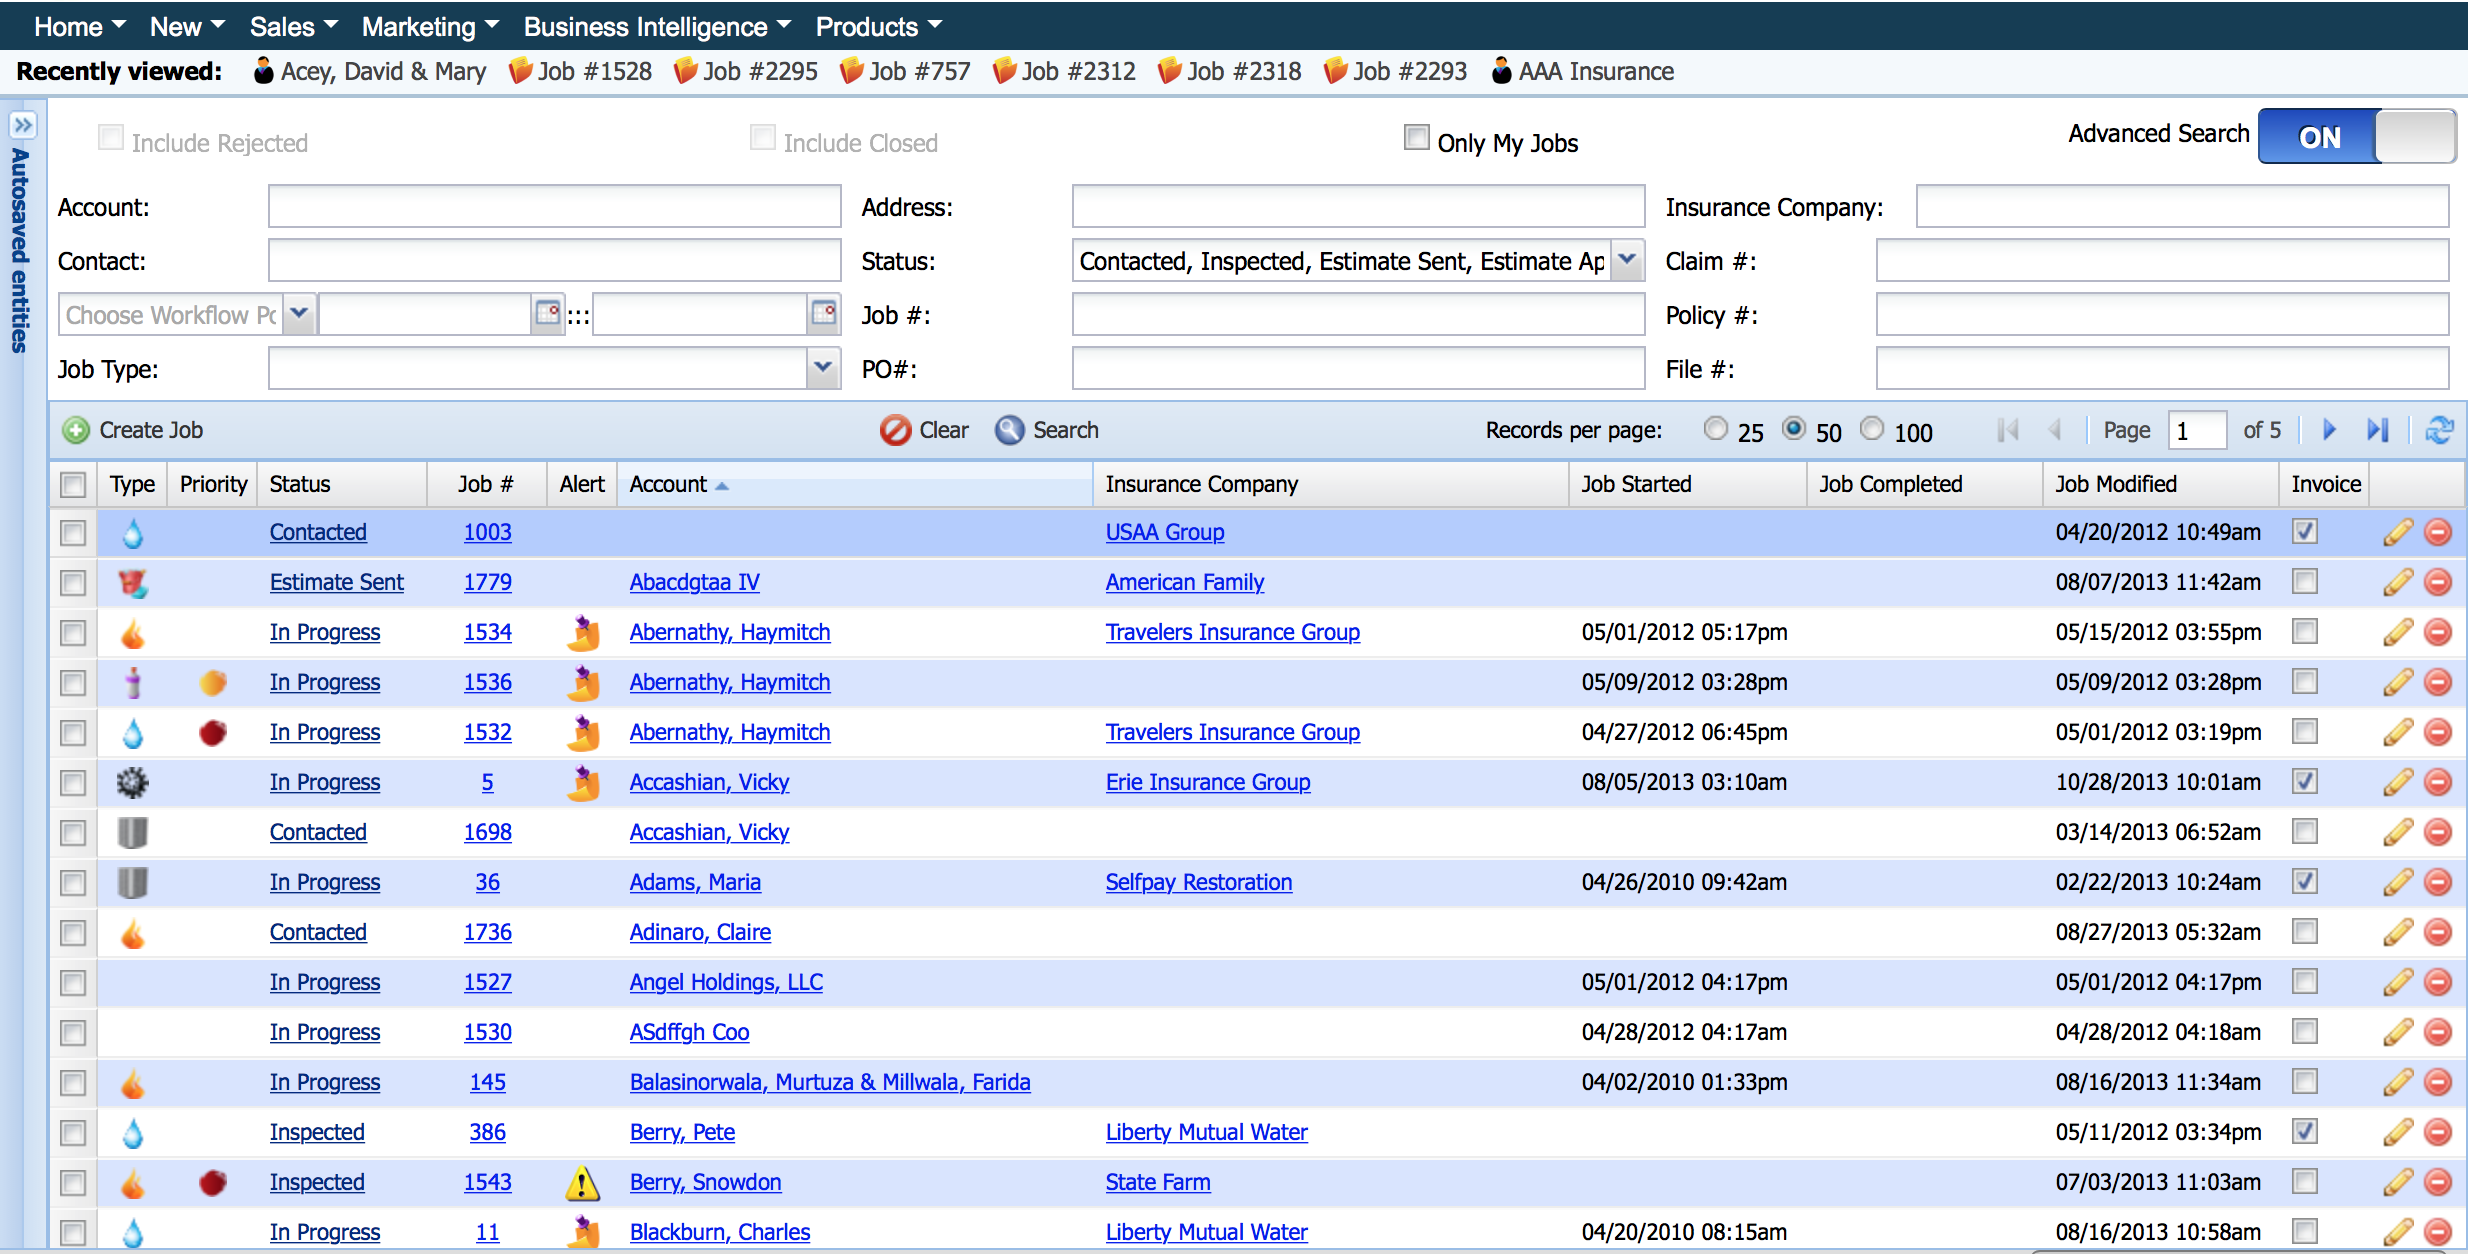This screenshot has height=1254, width=2468.
Task: Click the edit pencil for job 1003
Action: click(x=2397, y=532)
